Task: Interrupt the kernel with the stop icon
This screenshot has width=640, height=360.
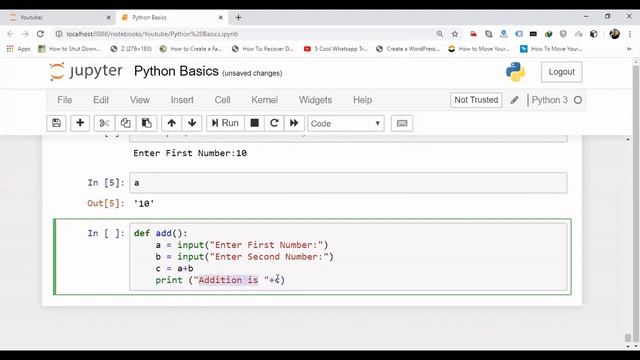Action: (254, 123)
